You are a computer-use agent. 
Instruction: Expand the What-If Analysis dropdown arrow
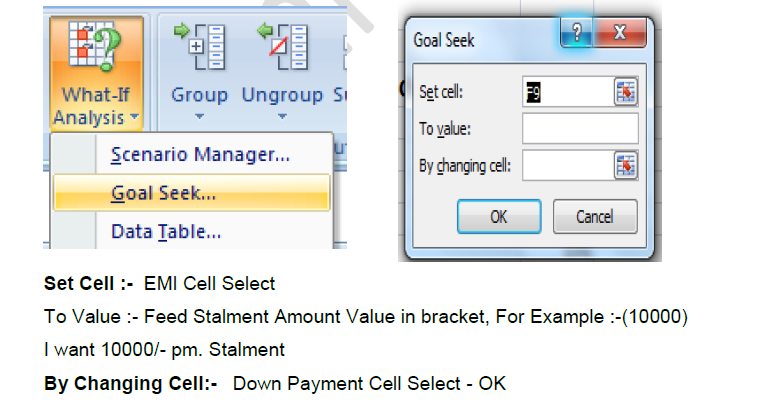point(131,119)
